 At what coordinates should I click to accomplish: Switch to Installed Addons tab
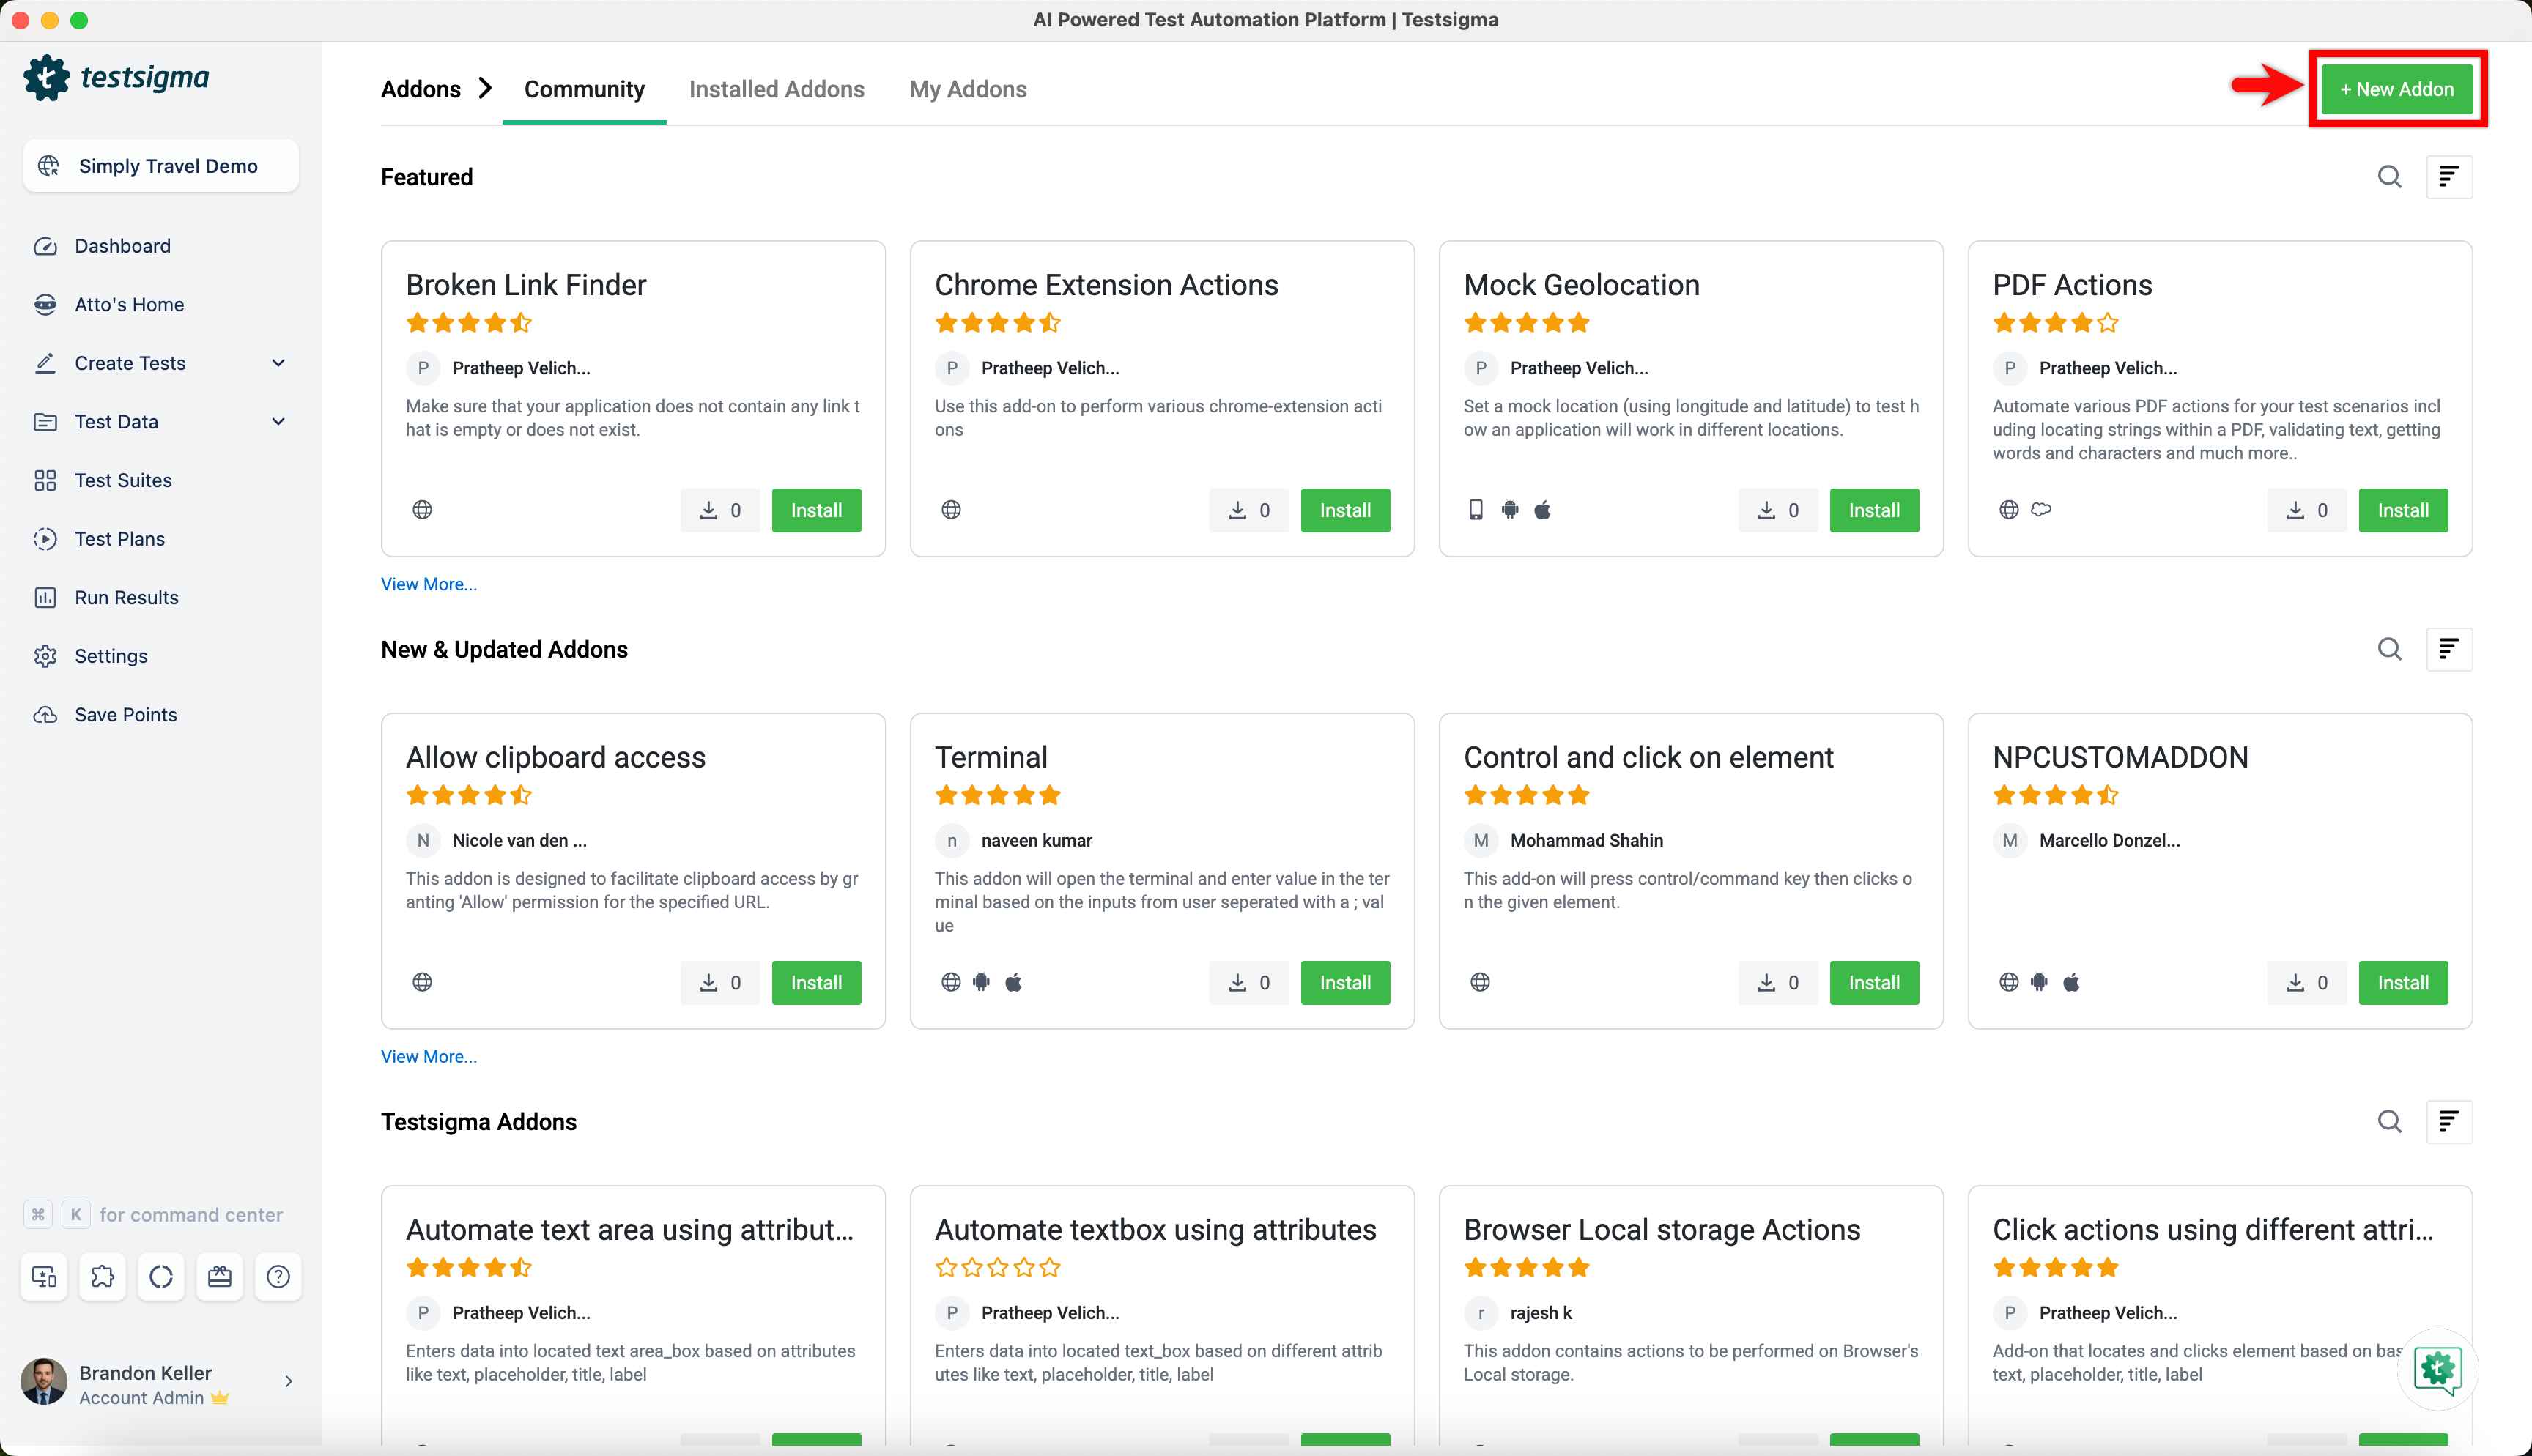(x=776, y=89)
